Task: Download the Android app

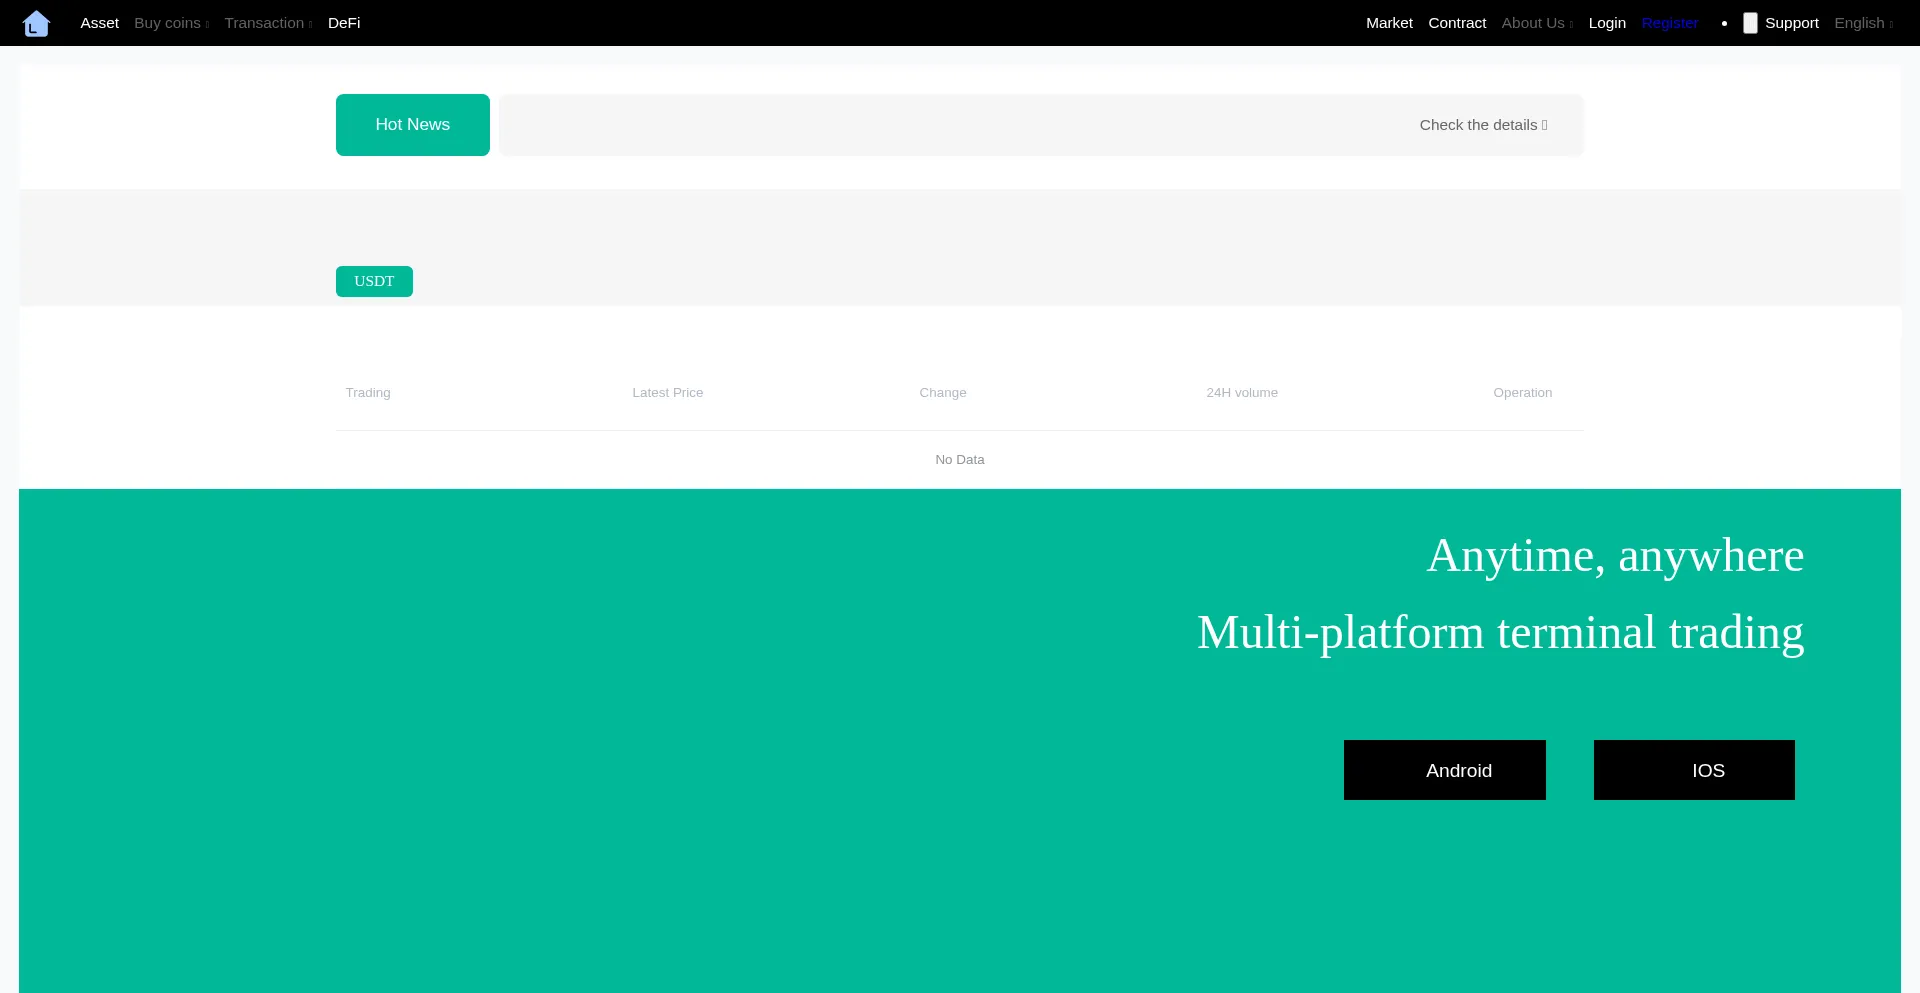Action: pos(1444,770)
